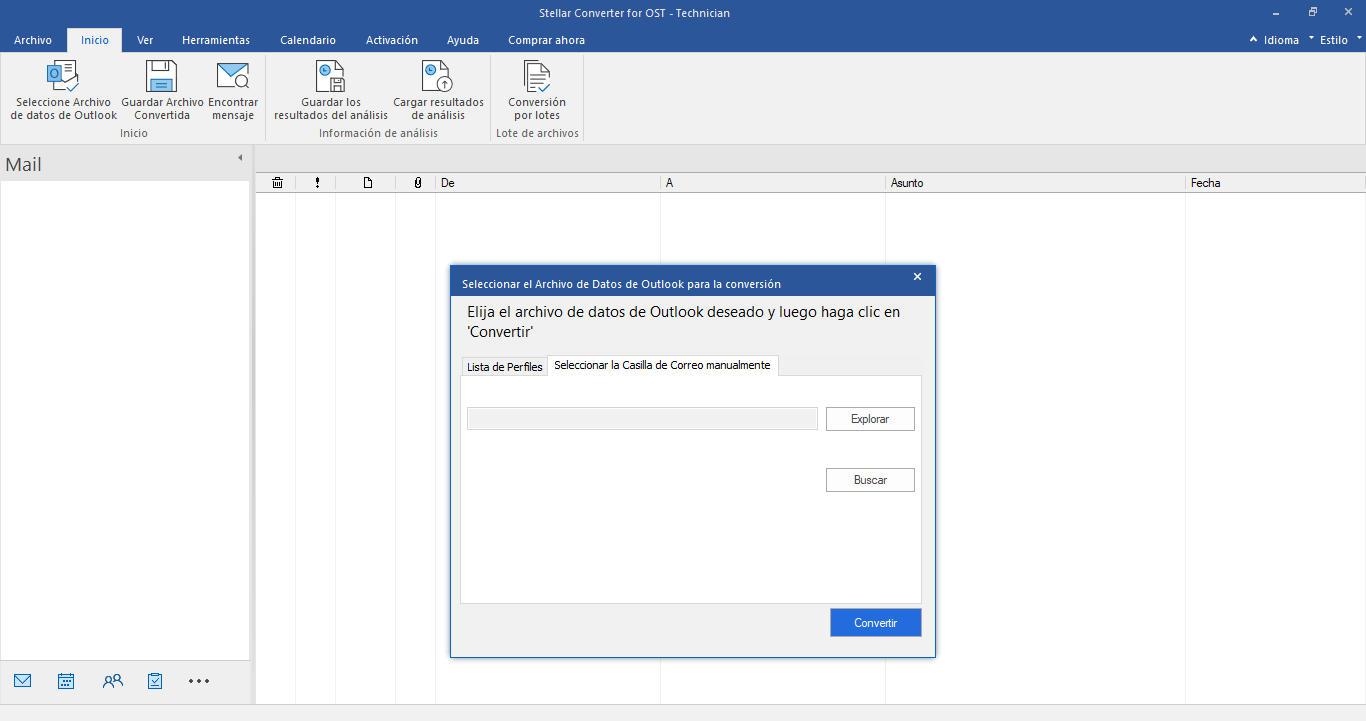Open the Tasks clipboard icon
The image size is (1366, 721).
155,681
